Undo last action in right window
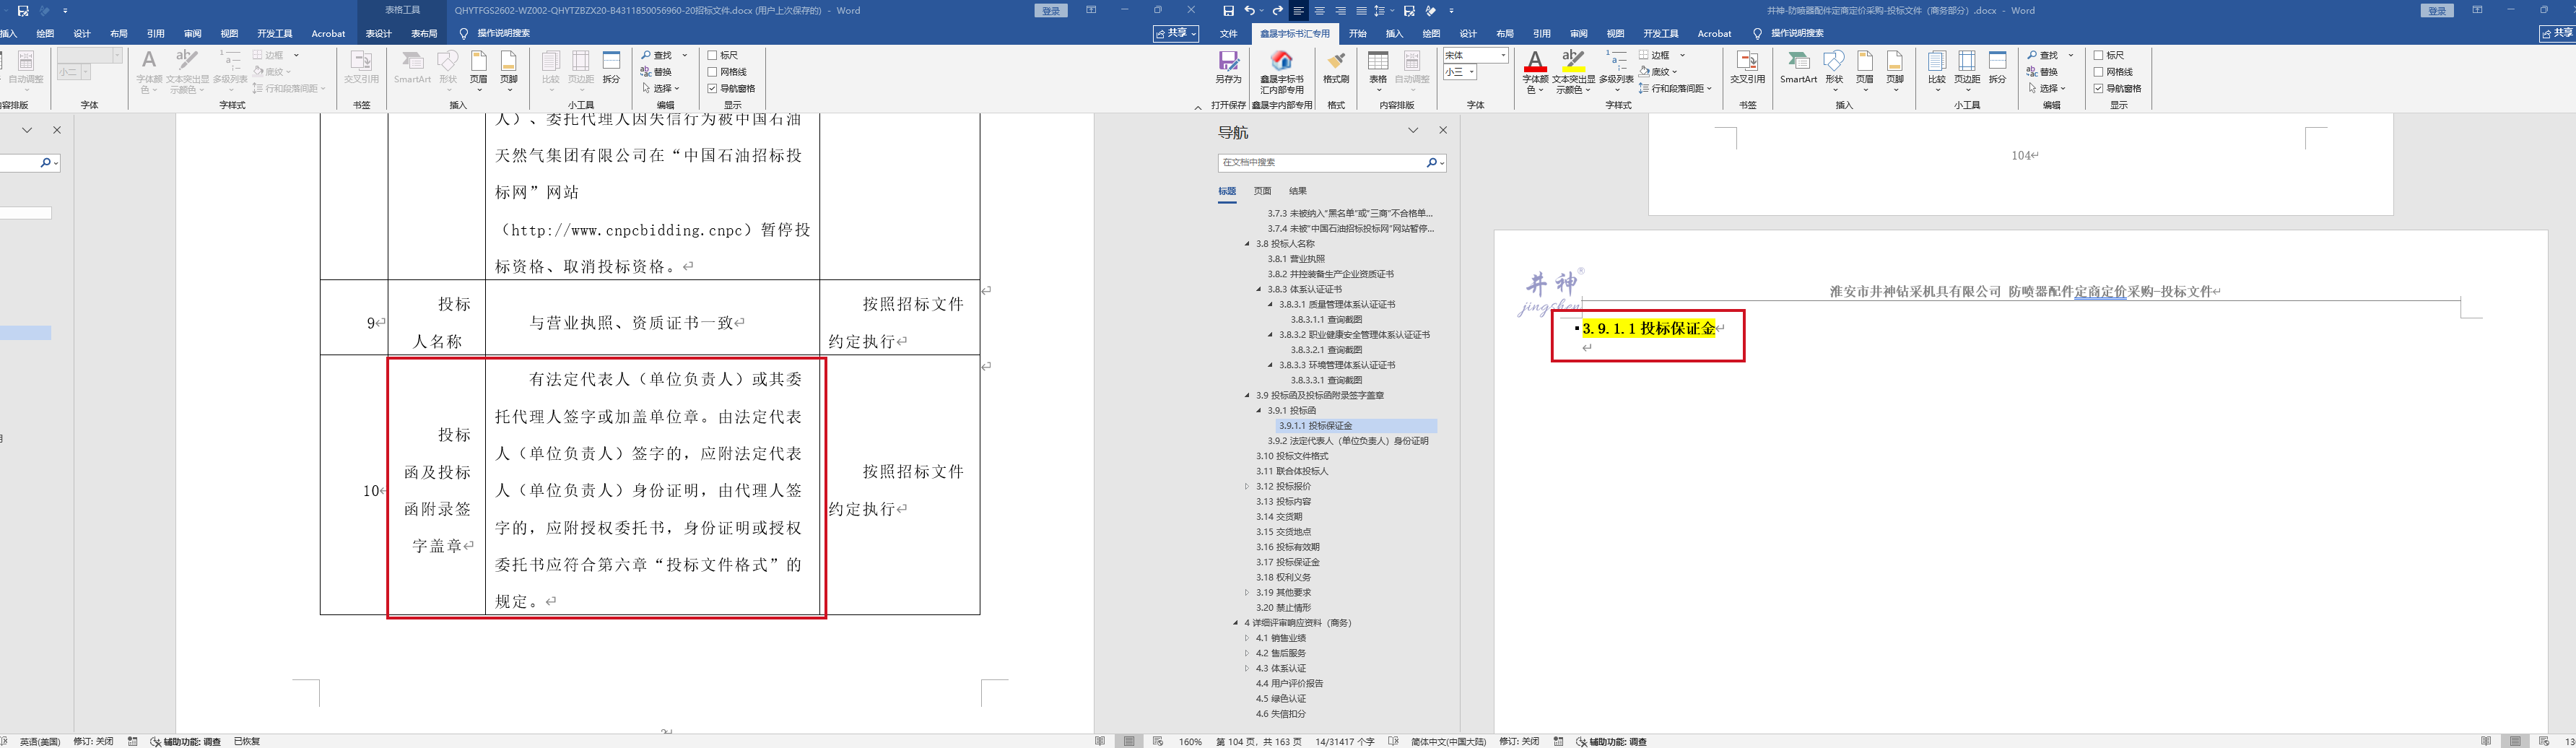 coord(1249,11)
